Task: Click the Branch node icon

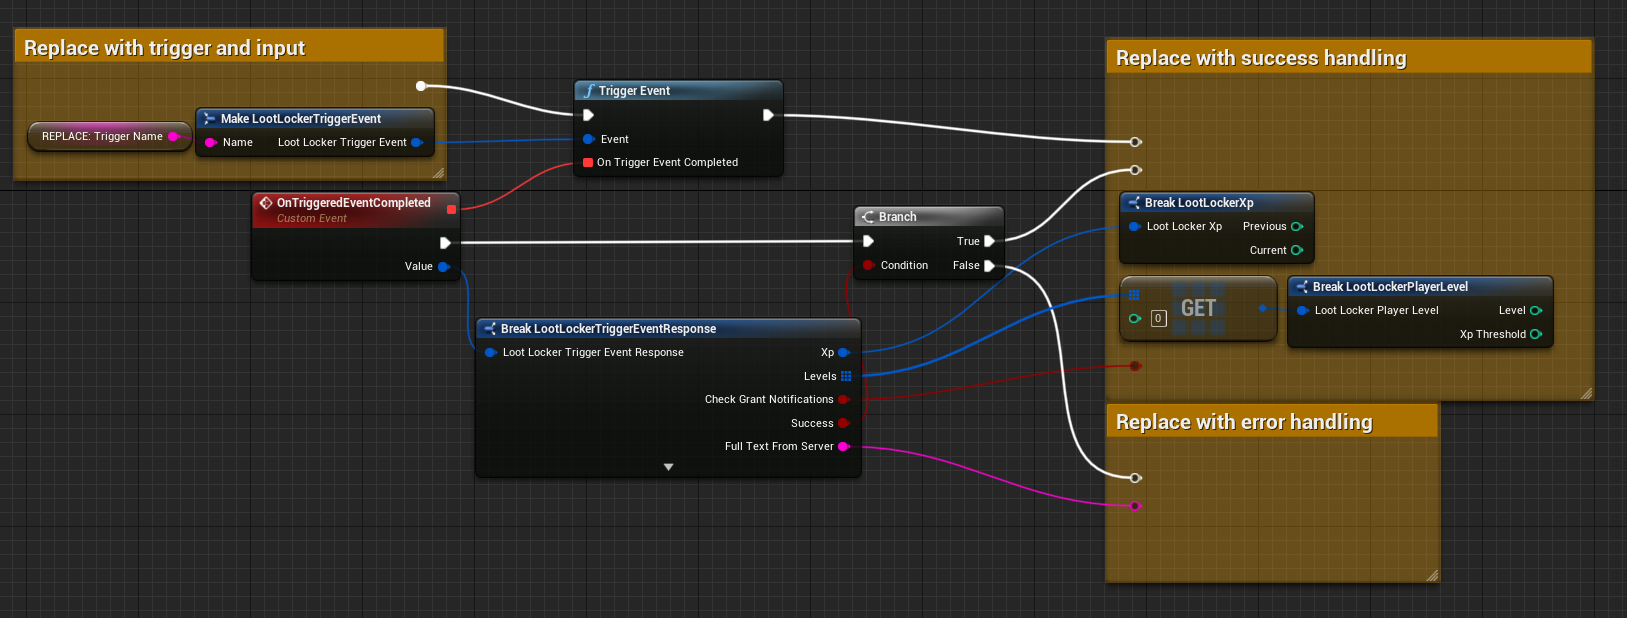Action: 868,217
